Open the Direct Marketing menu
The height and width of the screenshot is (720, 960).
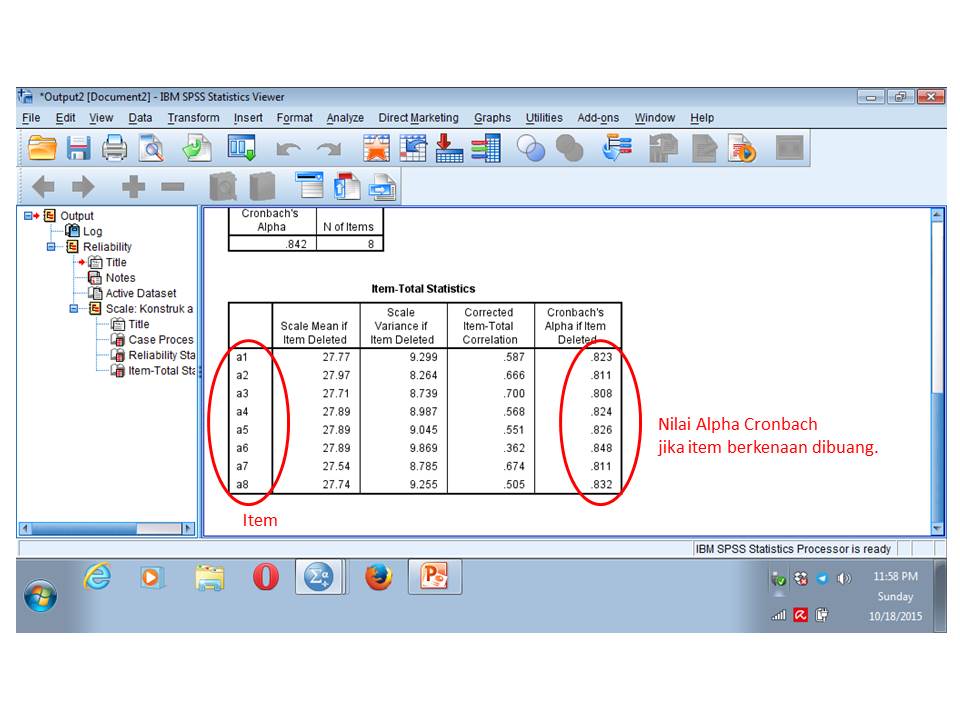tap(418, 118)
